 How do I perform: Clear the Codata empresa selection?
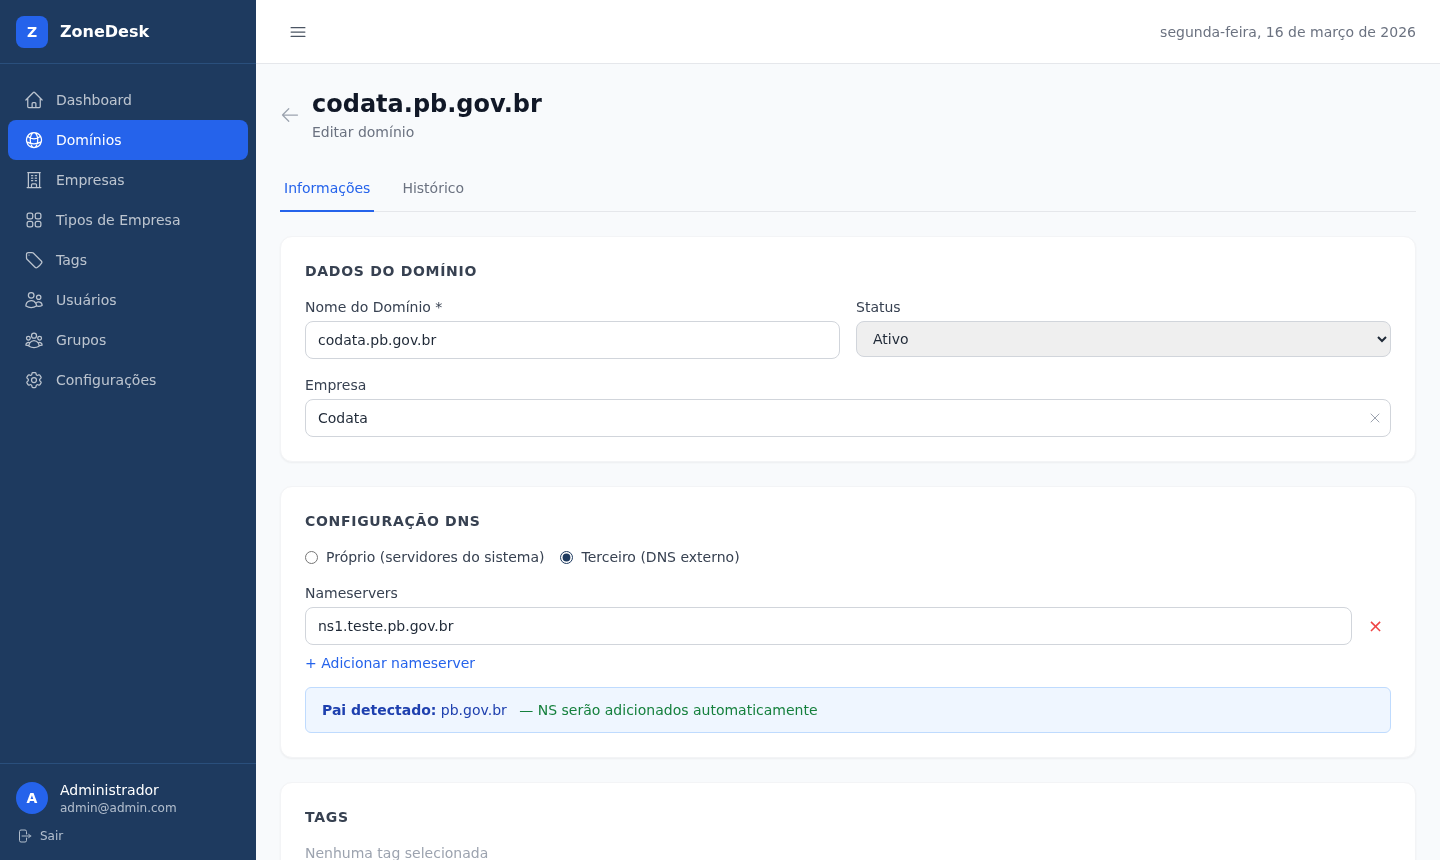click(x=1374, y=418)
